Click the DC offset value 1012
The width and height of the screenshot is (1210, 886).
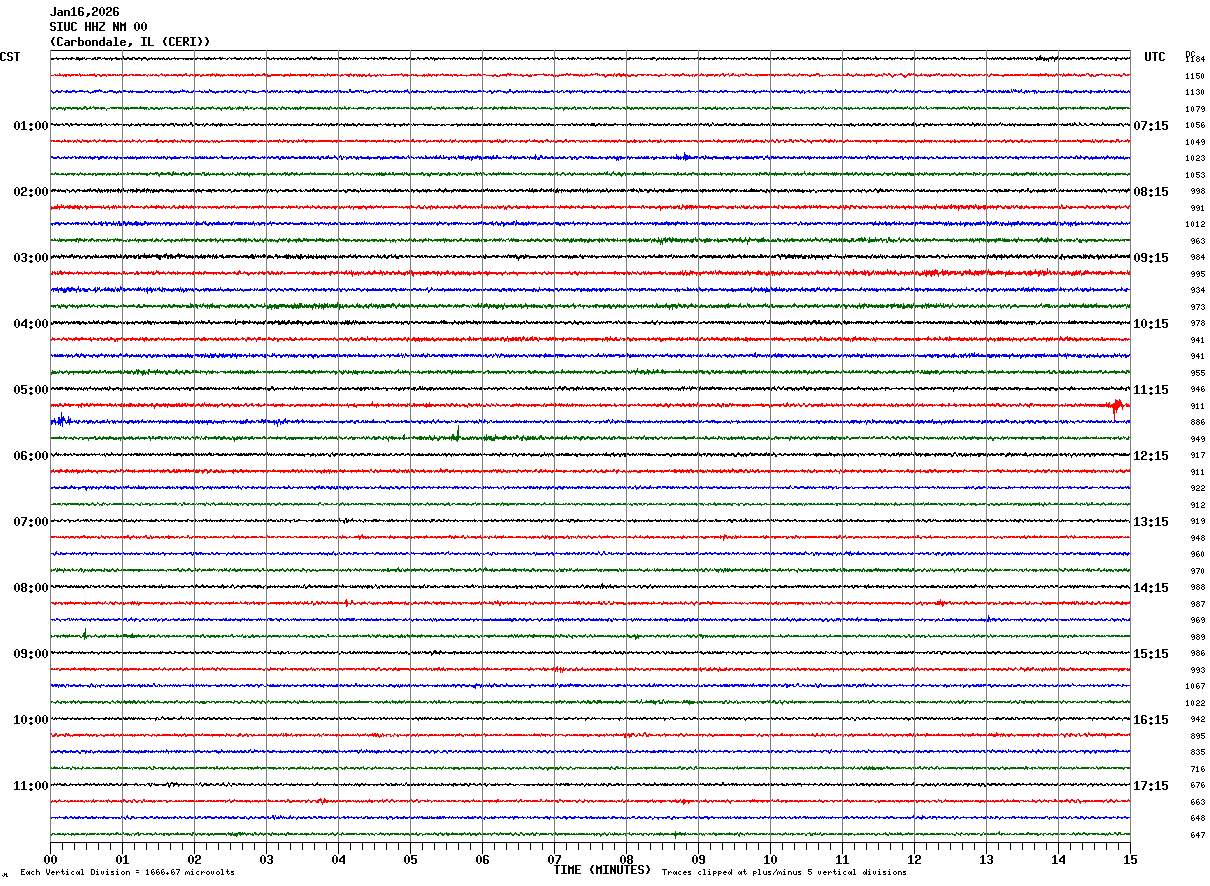click(x=1195, y=225)
